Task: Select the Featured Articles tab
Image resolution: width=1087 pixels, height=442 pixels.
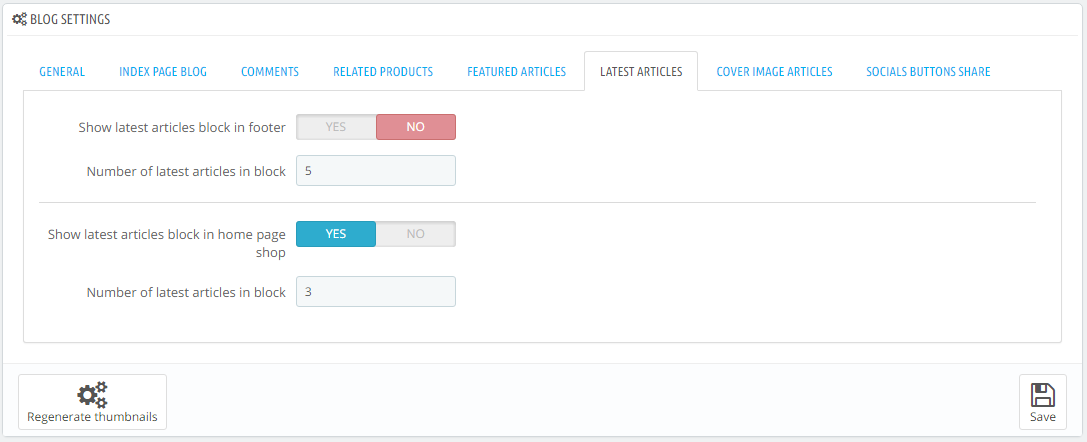Action: click(516, 71)
